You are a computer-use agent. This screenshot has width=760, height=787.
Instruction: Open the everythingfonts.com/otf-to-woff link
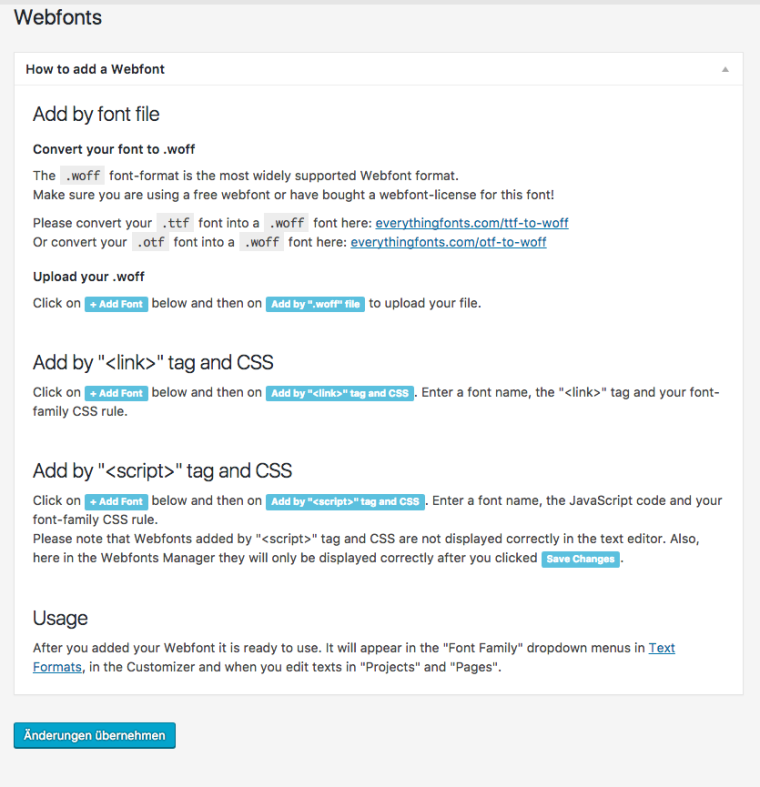pos(448,242)
